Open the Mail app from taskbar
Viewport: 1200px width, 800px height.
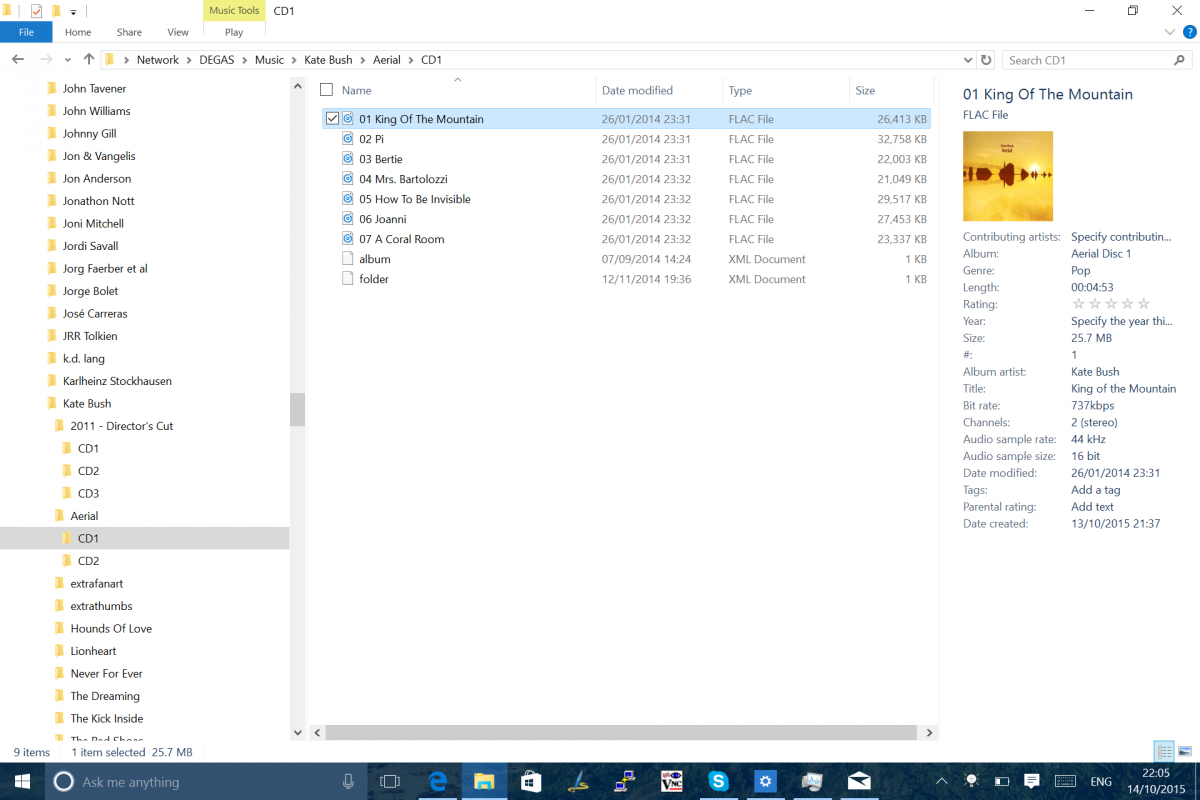tap(859, 781)
